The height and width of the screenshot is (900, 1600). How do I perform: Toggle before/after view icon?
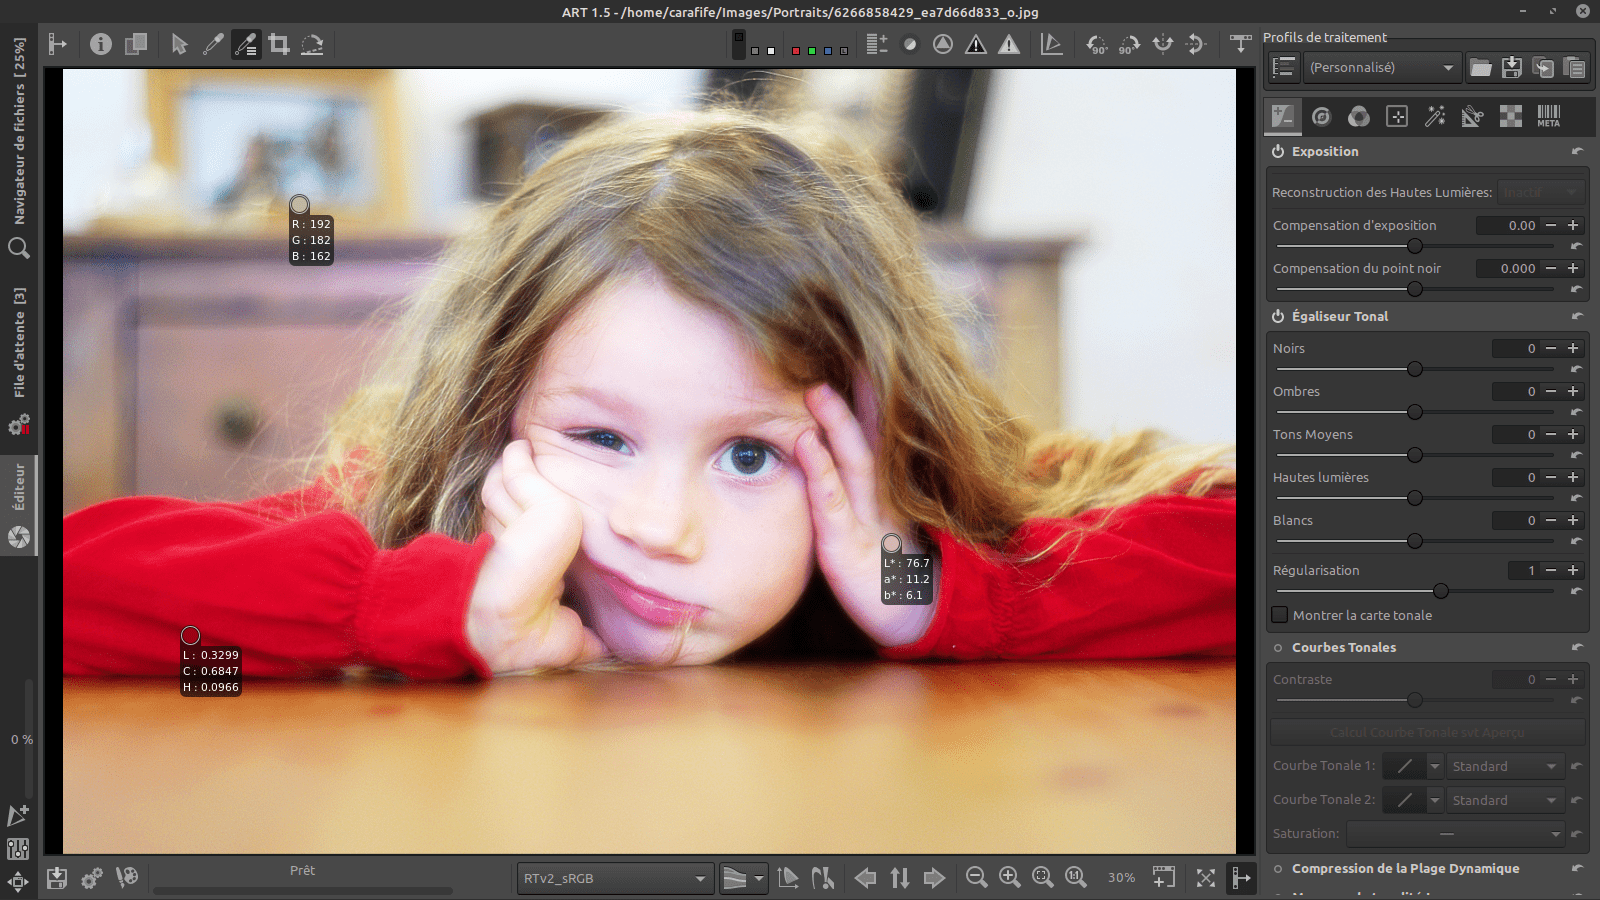(136, 44)
